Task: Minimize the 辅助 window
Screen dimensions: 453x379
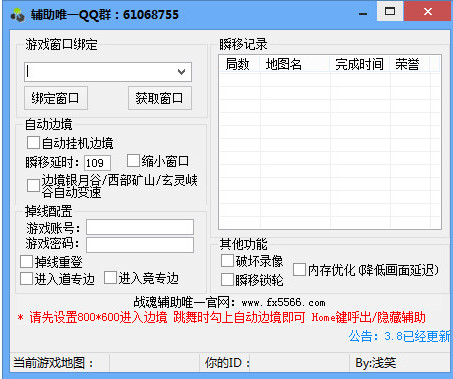Action: (x=363, y=13)
